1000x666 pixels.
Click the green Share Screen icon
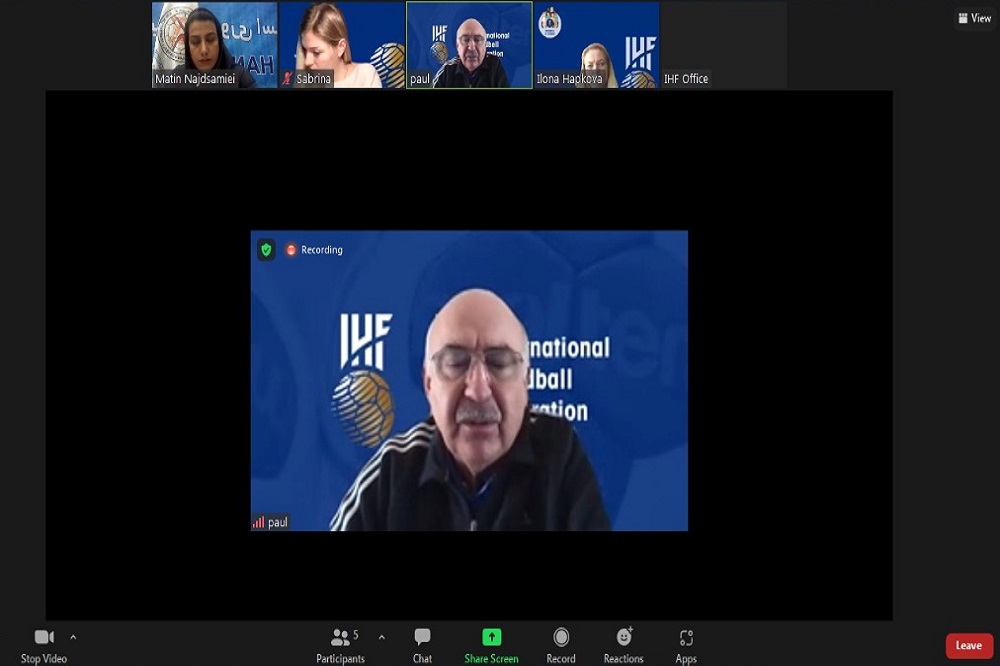[x=491, y=637]
